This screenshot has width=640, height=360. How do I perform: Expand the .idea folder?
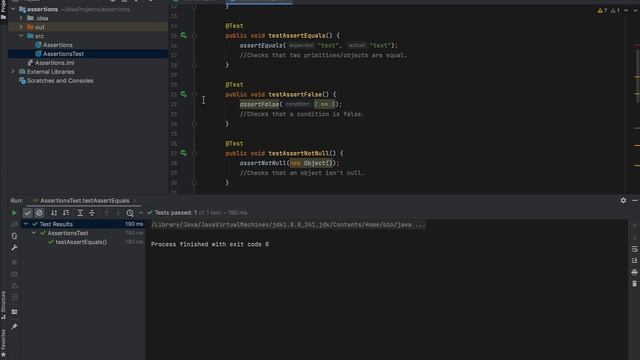[x=21, y=18]
